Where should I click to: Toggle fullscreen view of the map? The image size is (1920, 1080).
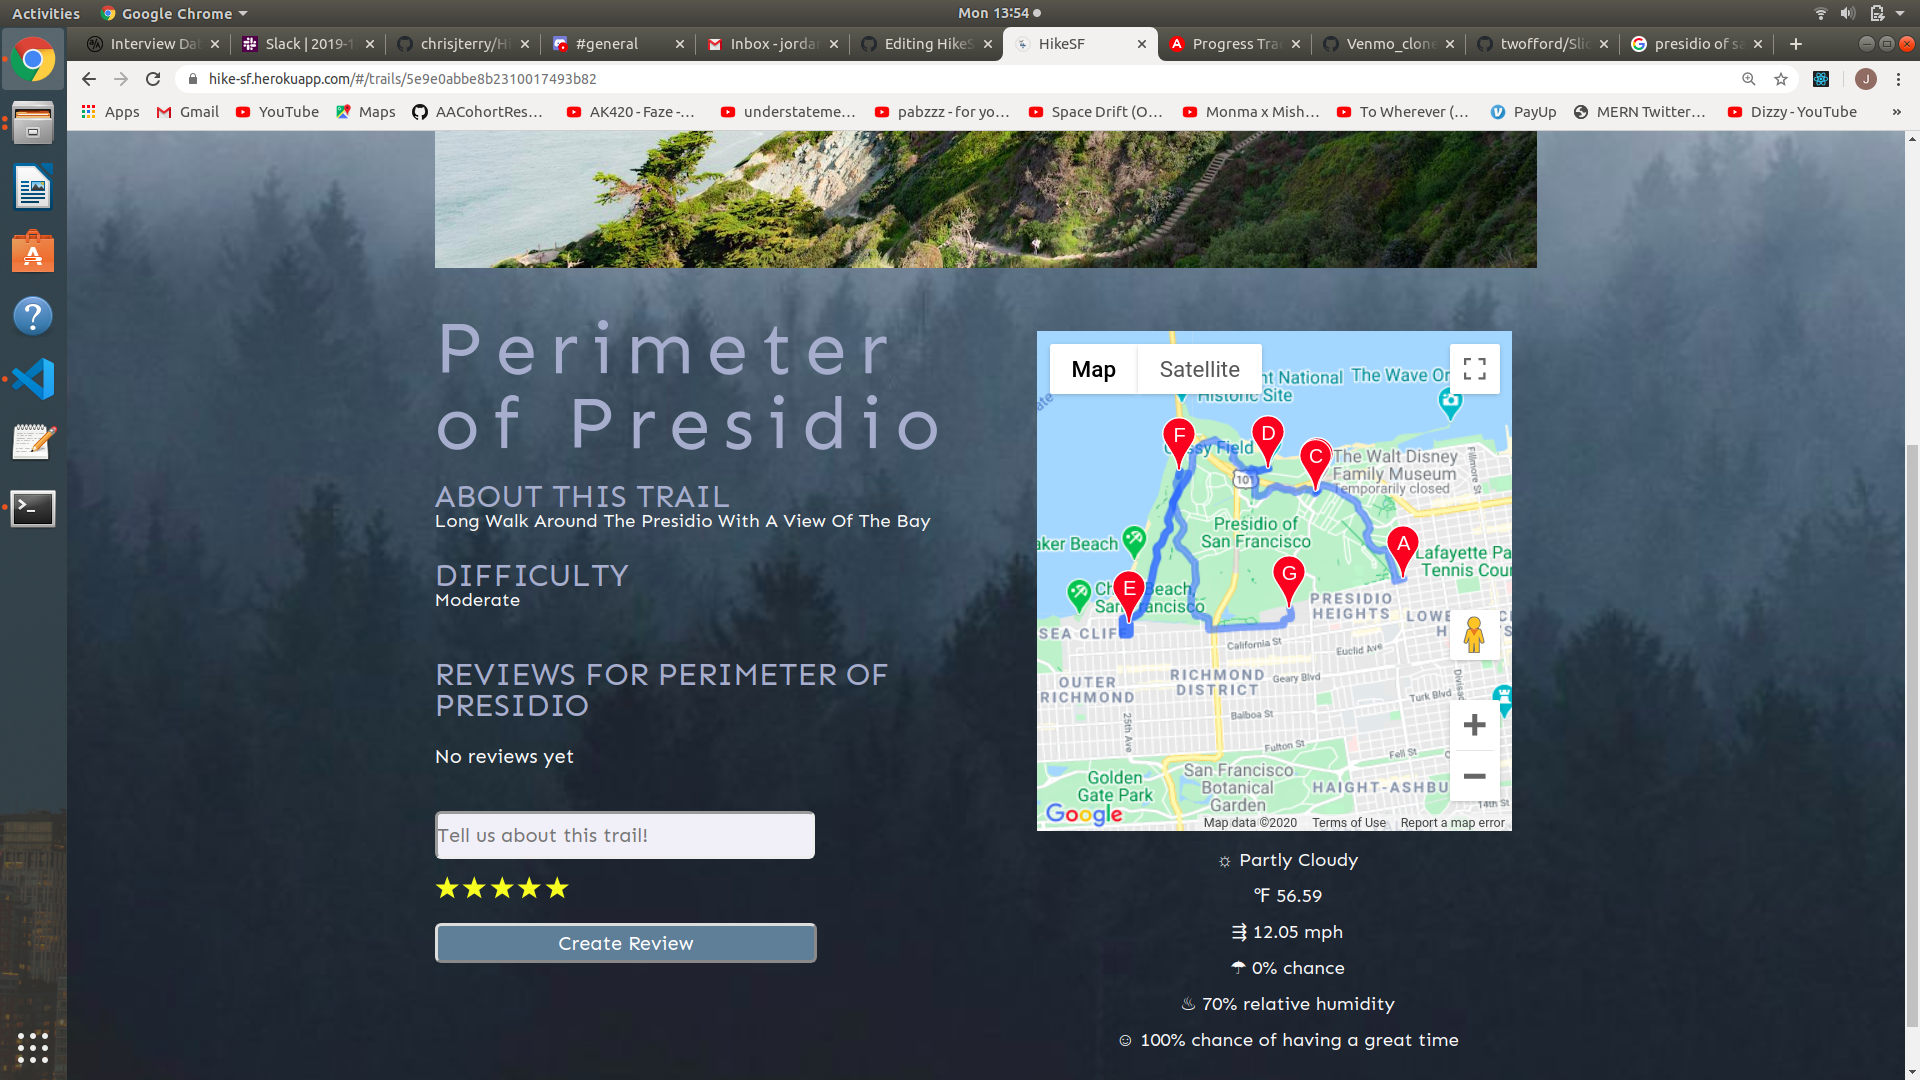pyautogui.click(x=1474, y=369)
